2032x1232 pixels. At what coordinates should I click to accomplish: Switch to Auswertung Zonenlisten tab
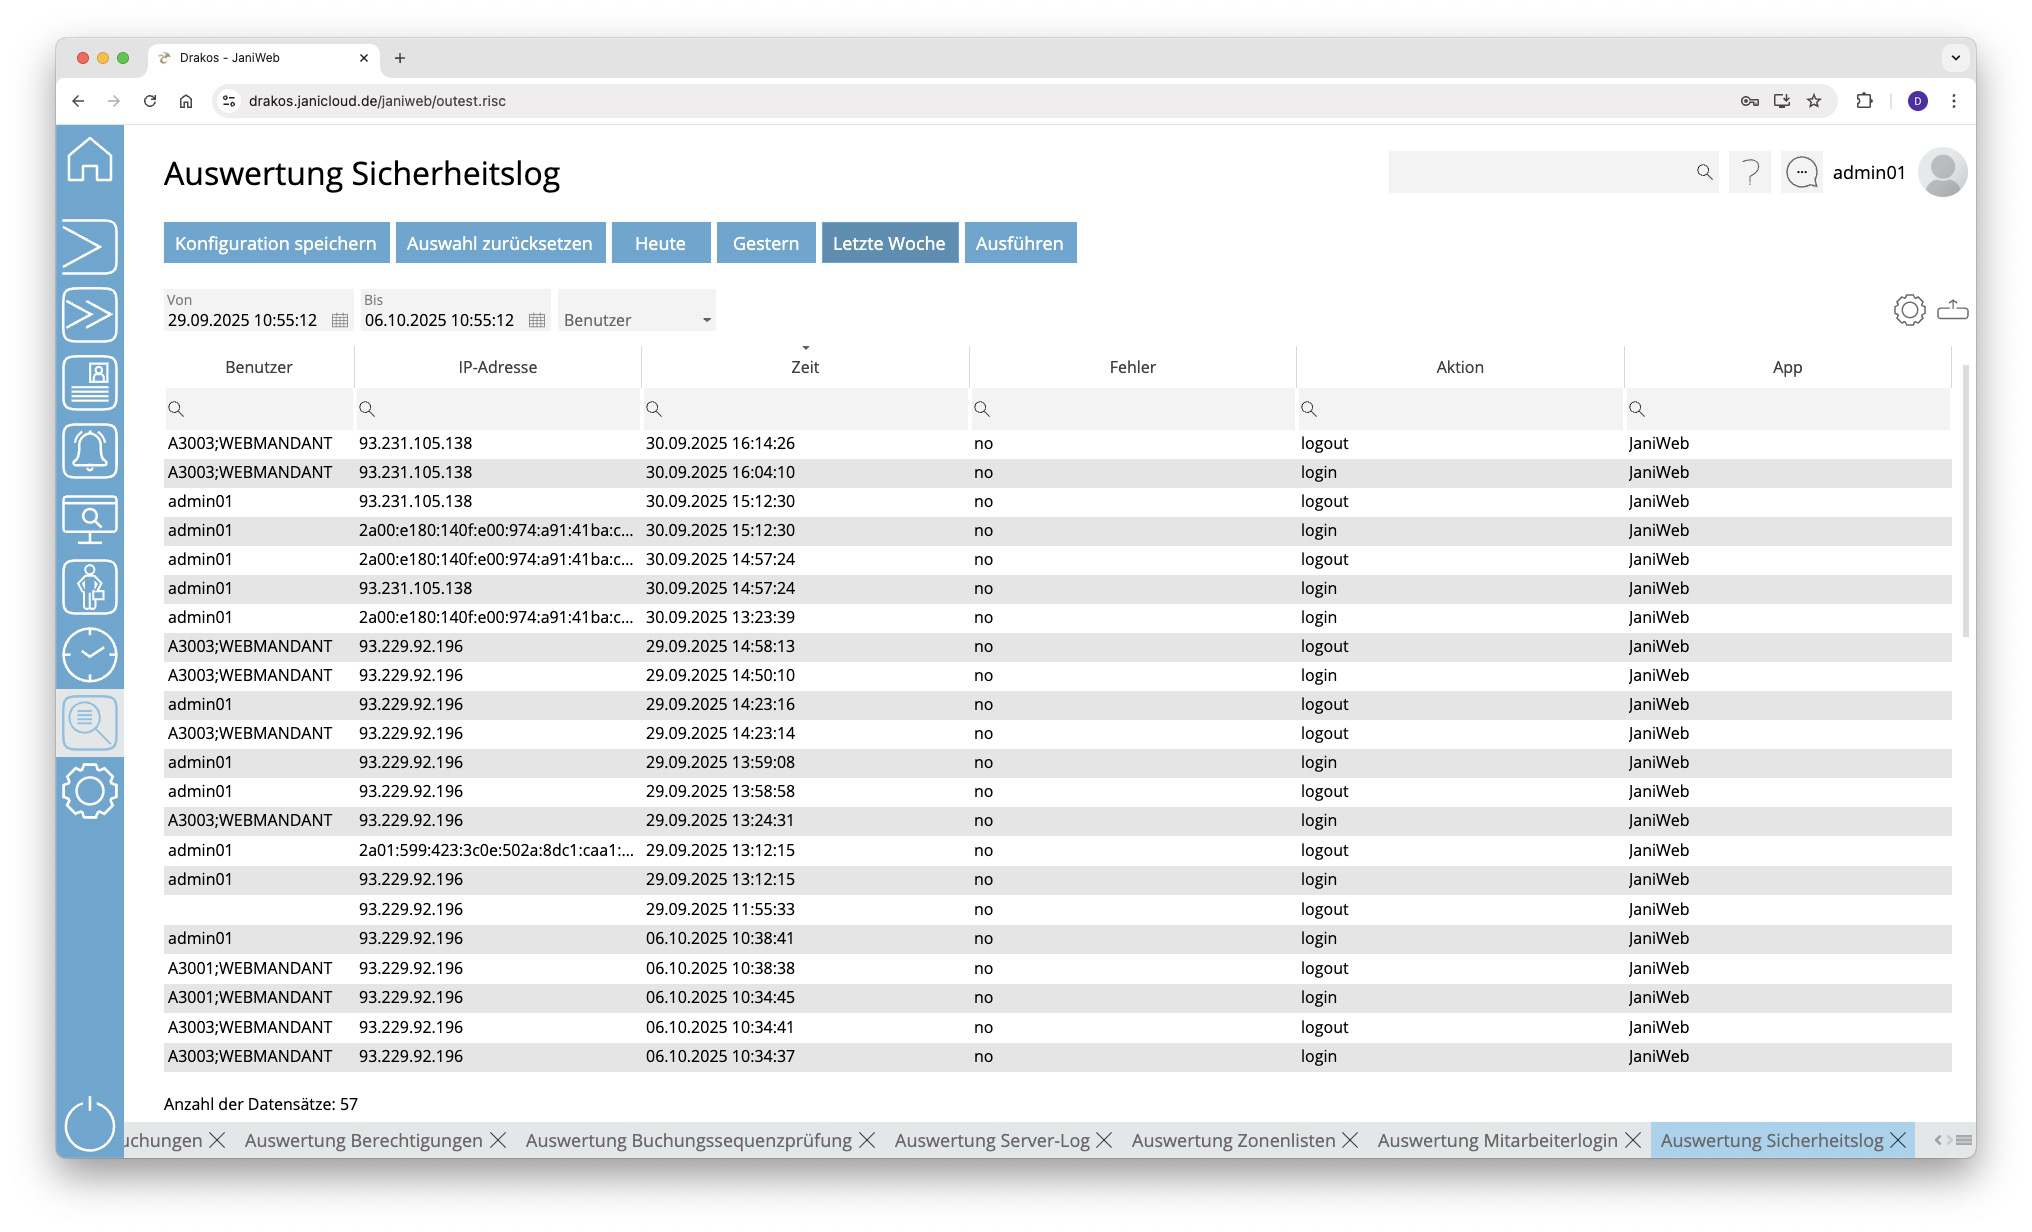tap(1232, 1140)
